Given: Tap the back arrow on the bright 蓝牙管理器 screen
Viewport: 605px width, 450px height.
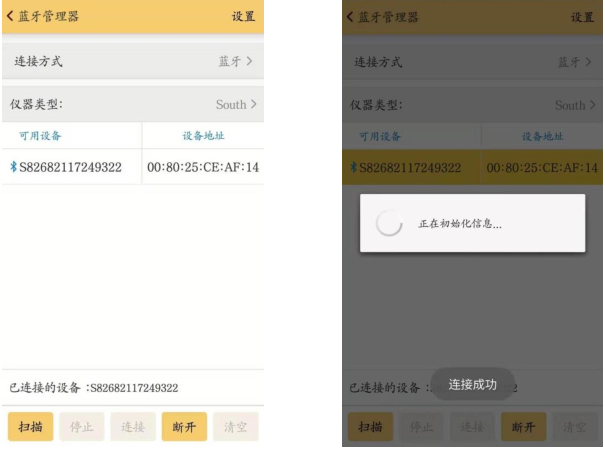Looking at the screenshot, I should point(11,17).
